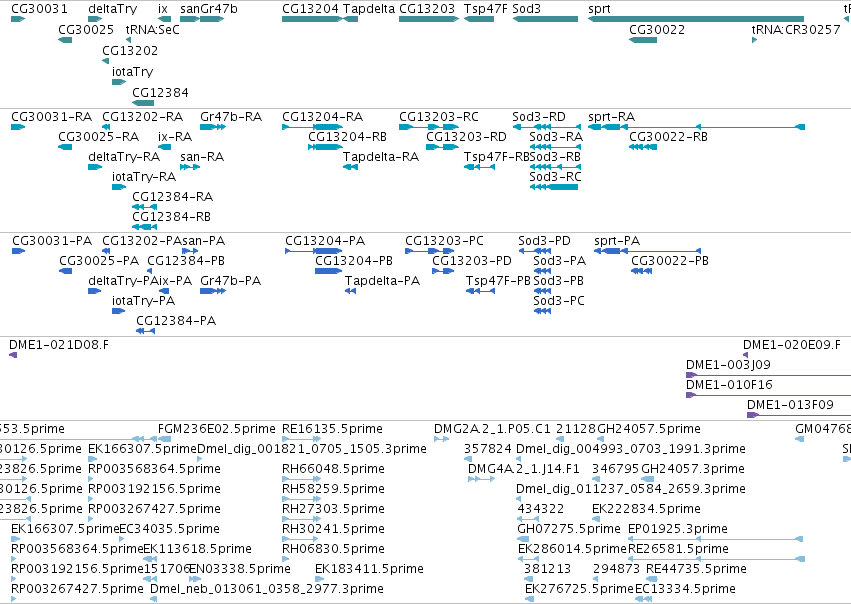Screen dimensions: 851x604
Task: Open the CG13203-PC protein label
Action: point(444,240)
